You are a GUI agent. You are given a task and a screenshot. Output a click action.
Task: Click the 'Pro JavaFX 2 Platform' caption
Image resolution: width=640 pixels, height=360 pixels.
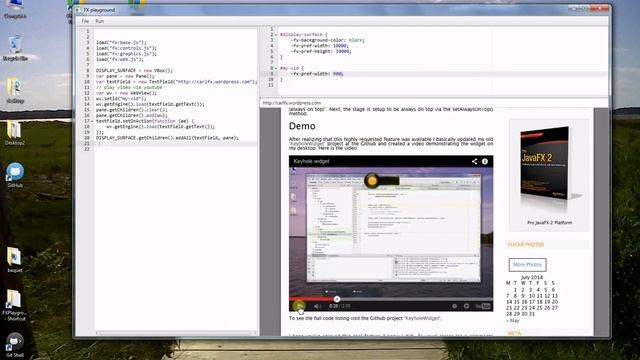549,223
